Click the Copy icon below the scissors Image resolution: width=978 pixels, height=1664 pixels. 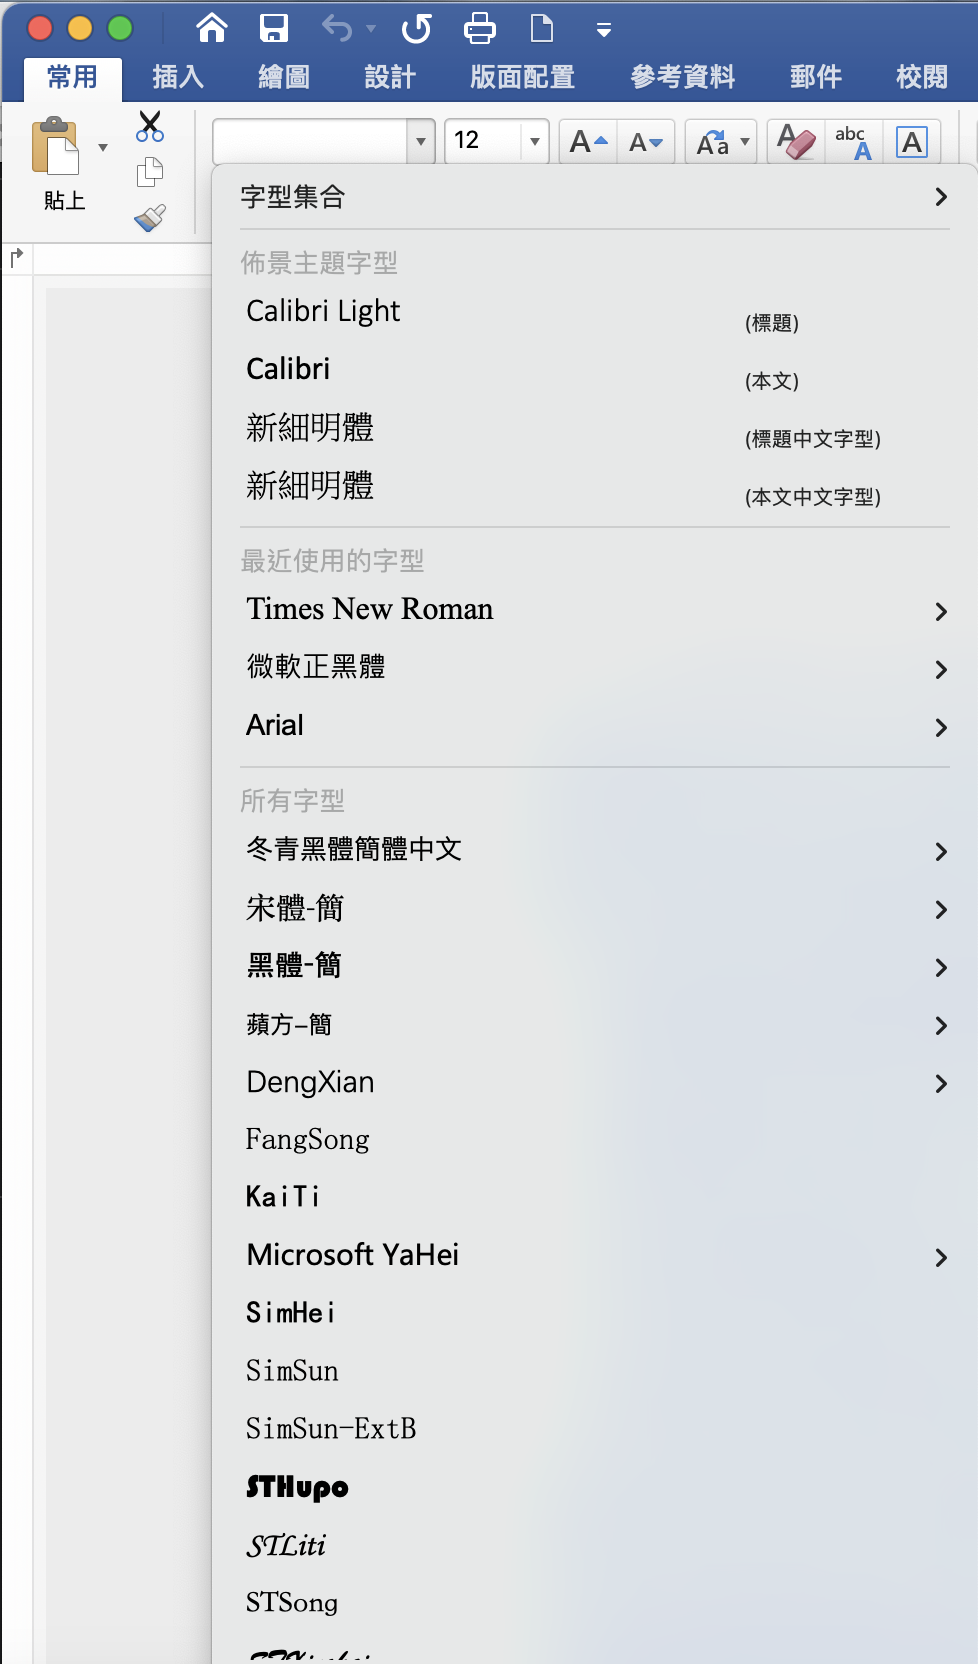(150, 170)
